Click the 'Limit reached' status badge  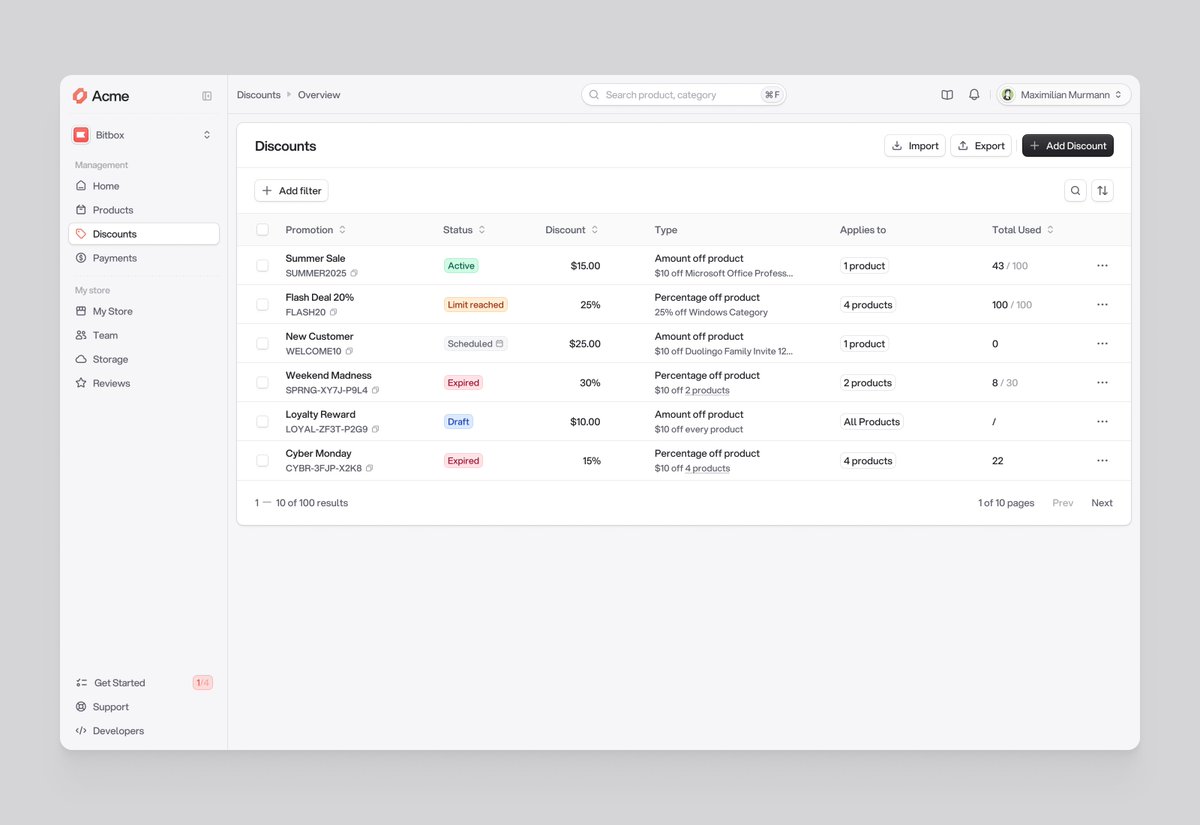point(476,305)
